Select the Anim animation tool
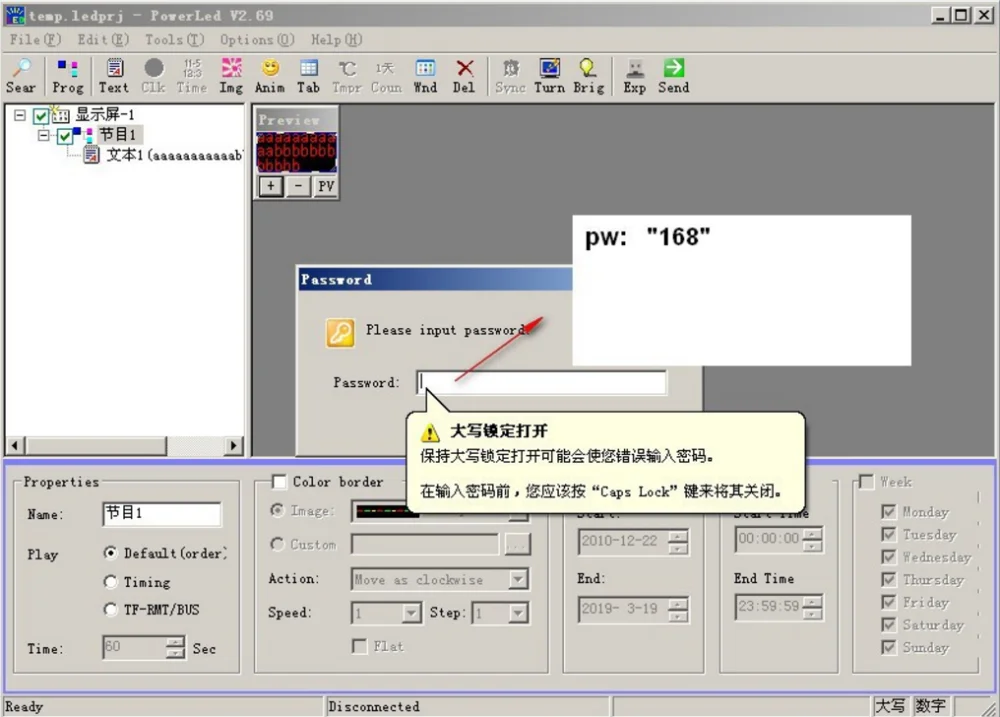1000x717 pixels. [269, 75]
